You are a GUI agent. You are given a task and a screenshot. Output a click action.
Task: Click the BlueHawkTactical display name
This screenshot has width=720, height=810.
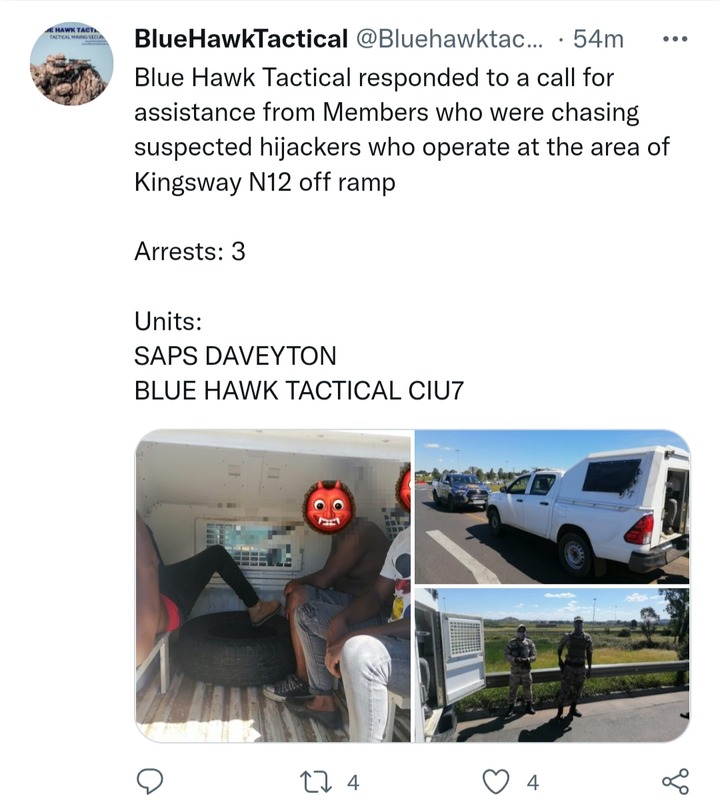pyautogui.click(x=241, y=39)
